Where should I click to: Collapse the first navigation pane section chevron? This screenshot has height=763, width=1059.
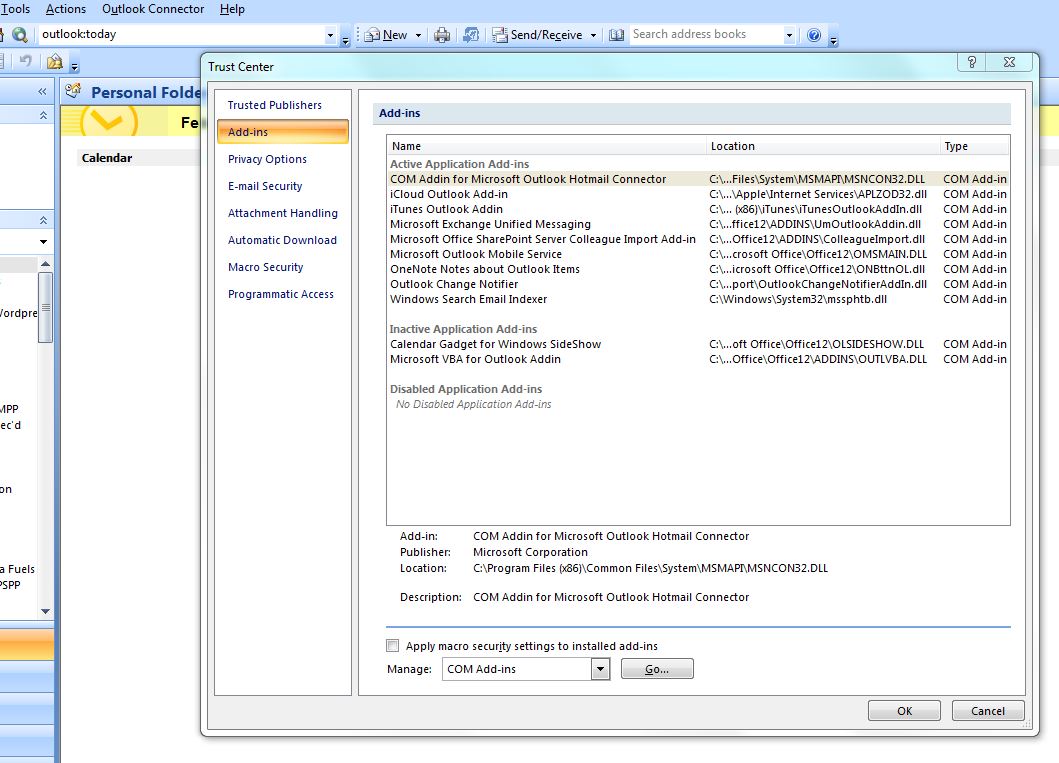(43, 115)
